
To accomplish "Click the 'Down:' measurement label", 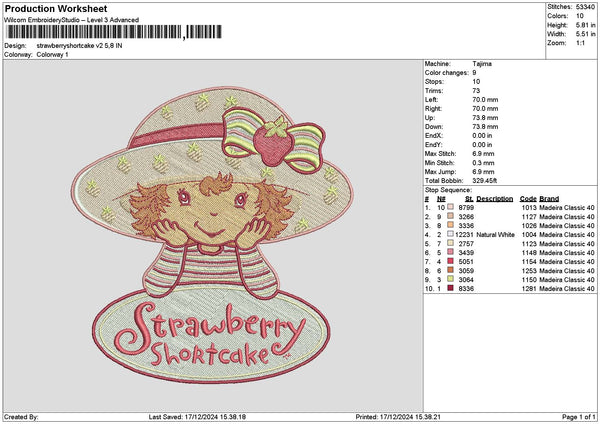I will 434,127.
